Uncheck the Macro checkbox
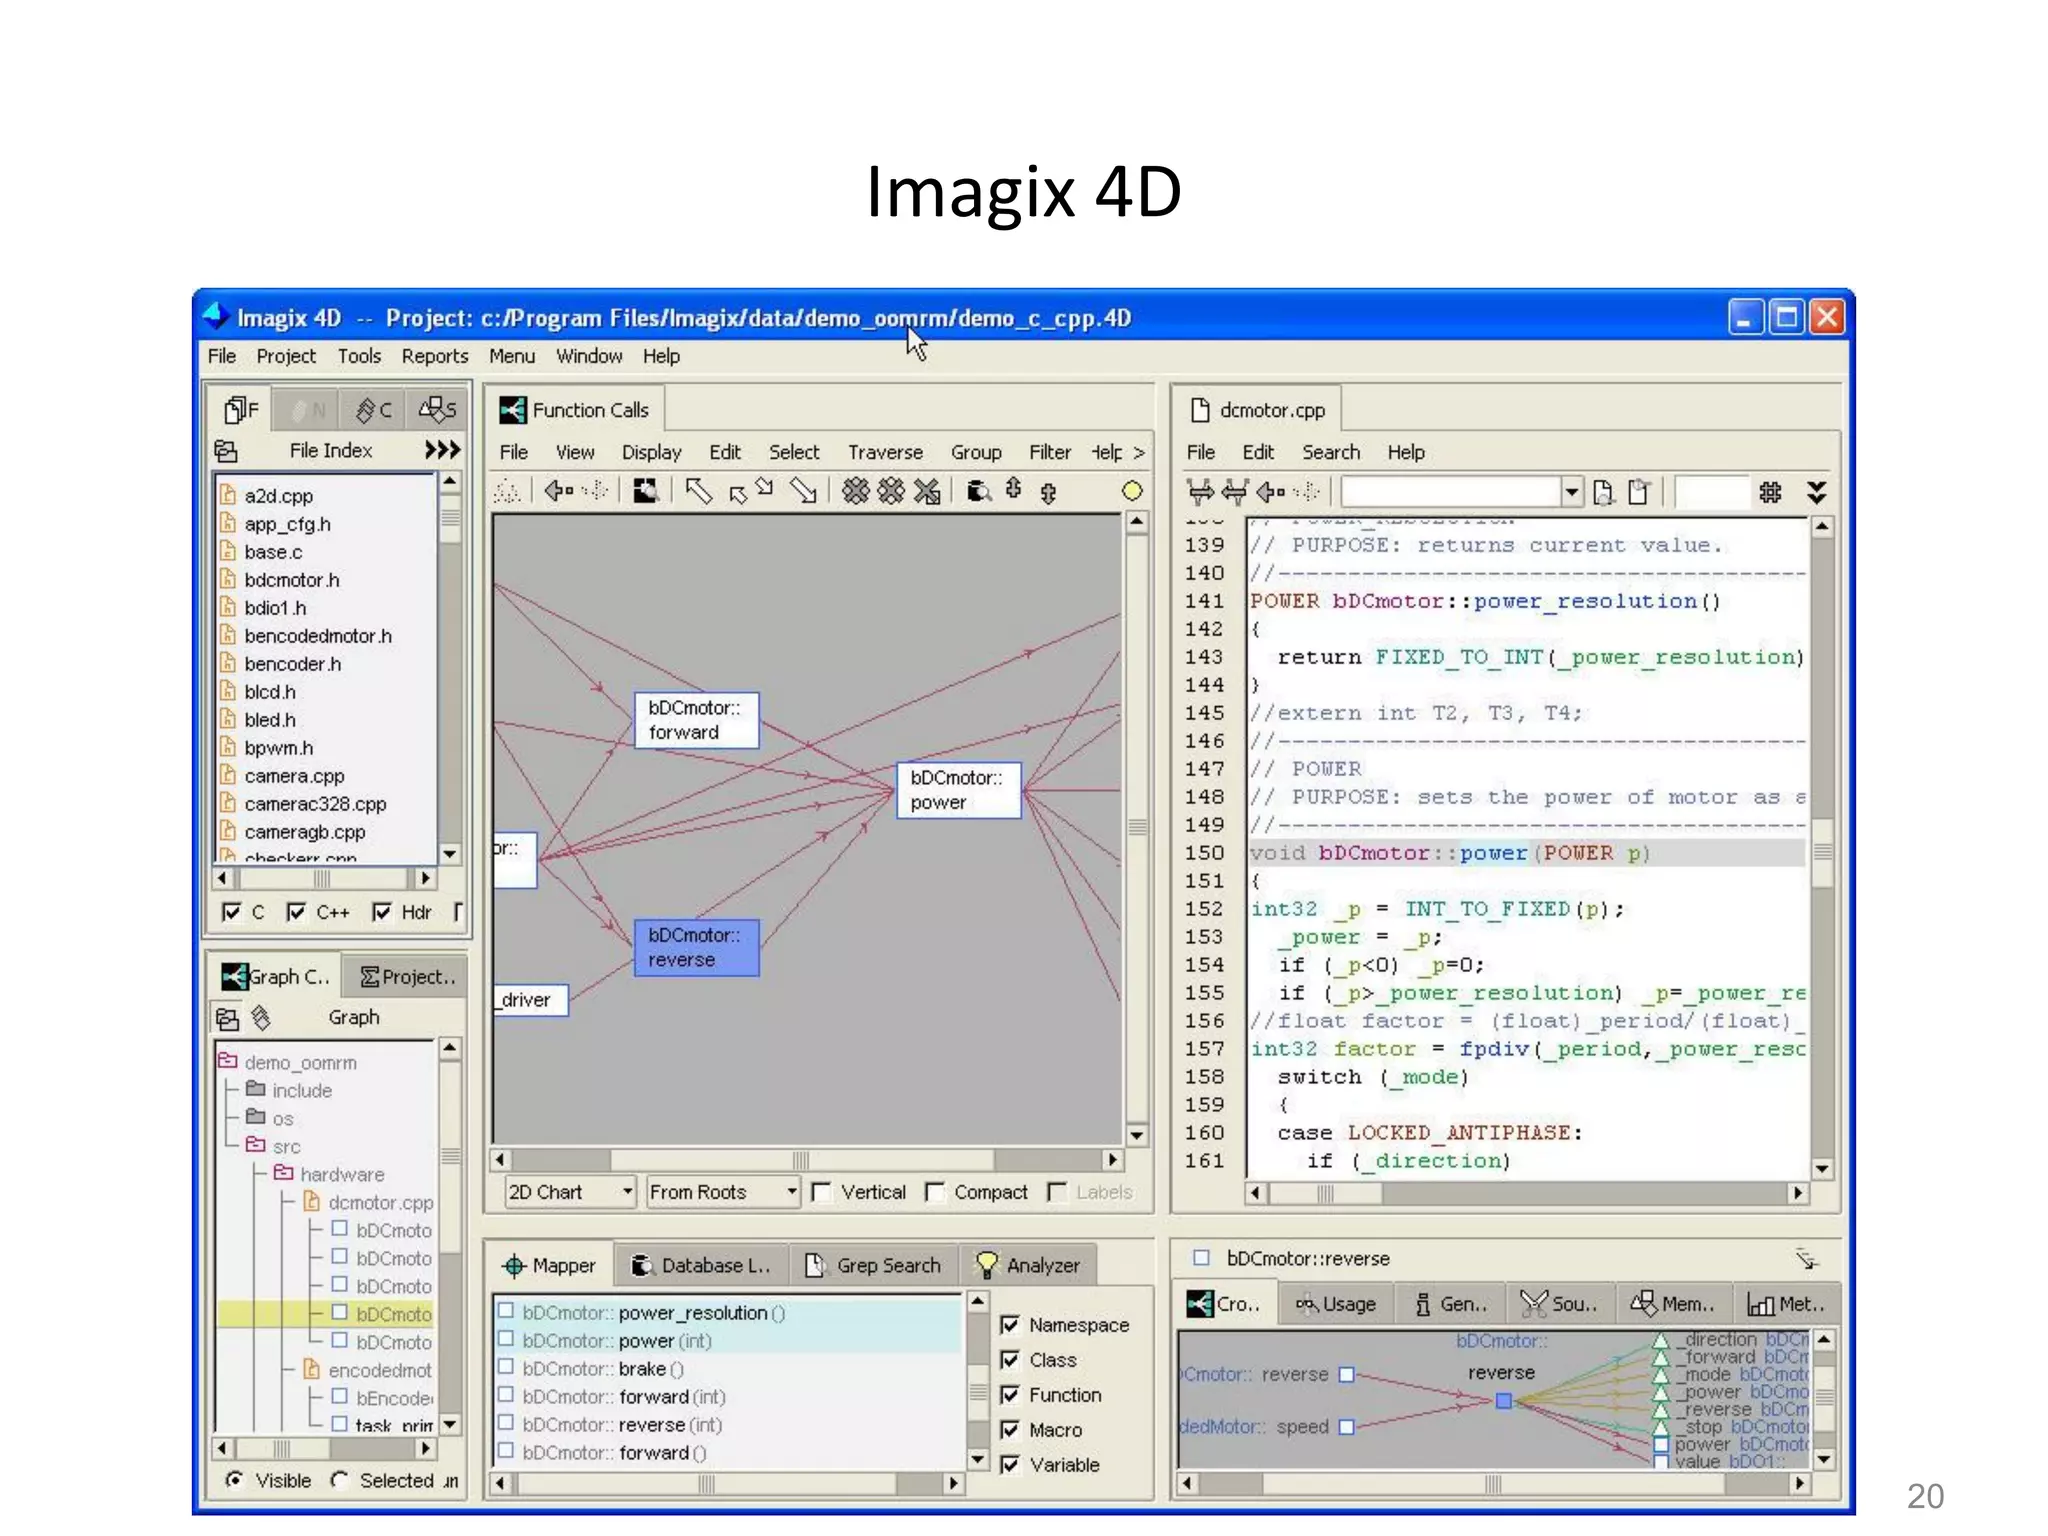The image size is (2048, 1536). [x=1010, y=1429]
